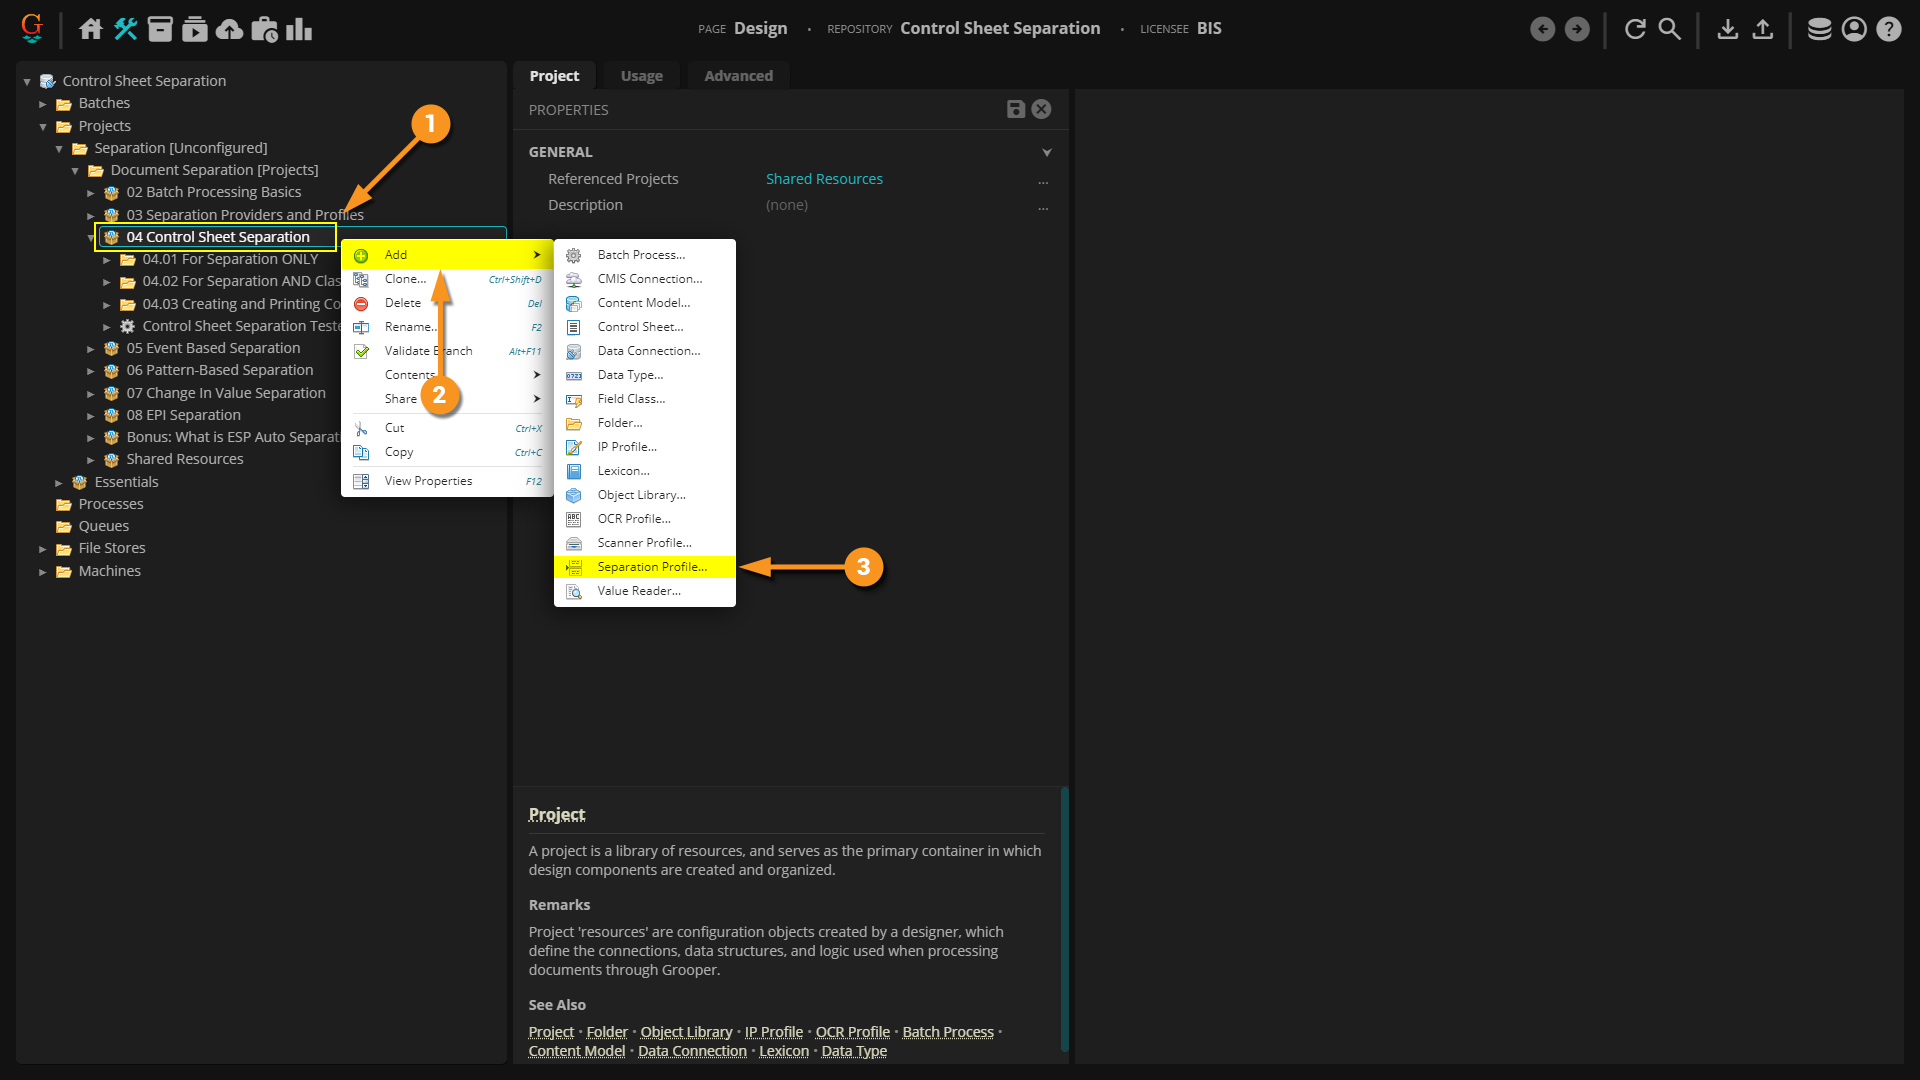Click the user account icon
This screenshot has width=1920, height=1080.
(x=1854, y=29)
